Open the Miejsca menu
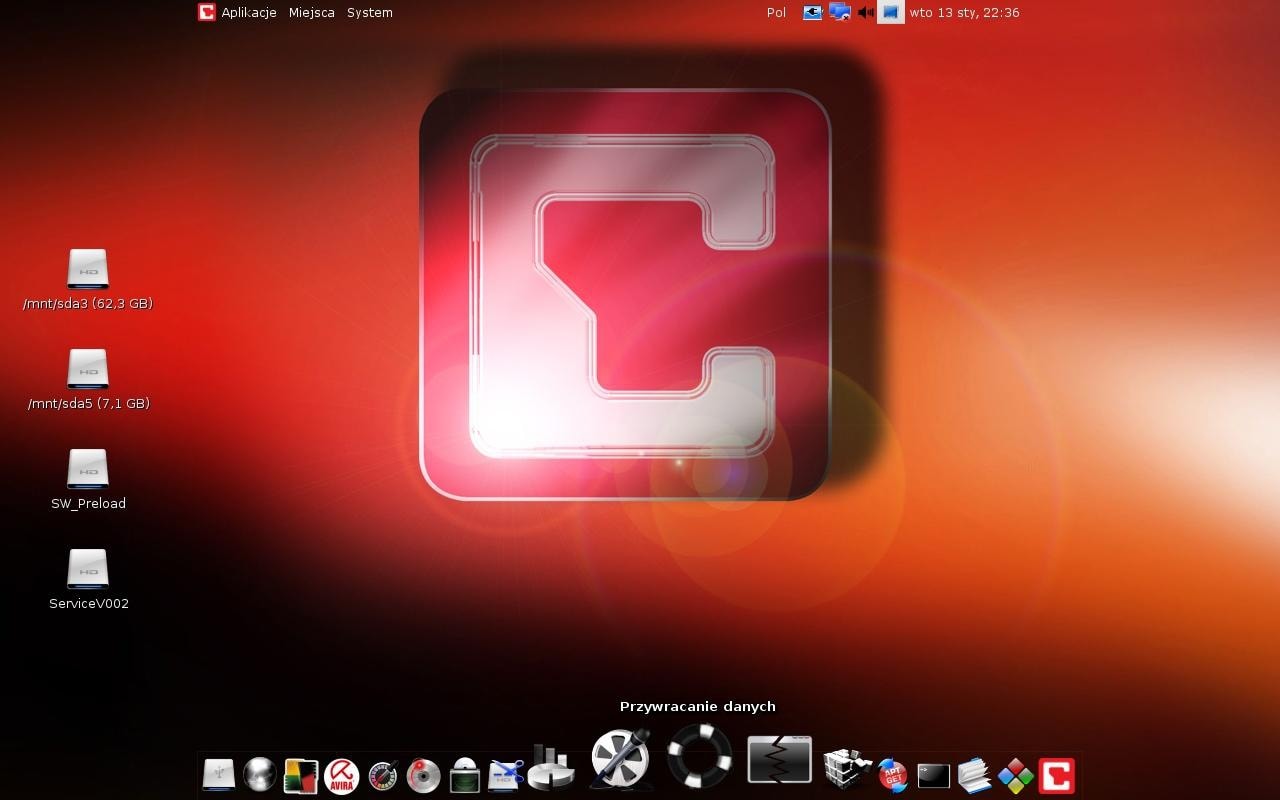1280x800 pixels. point(311,13)
